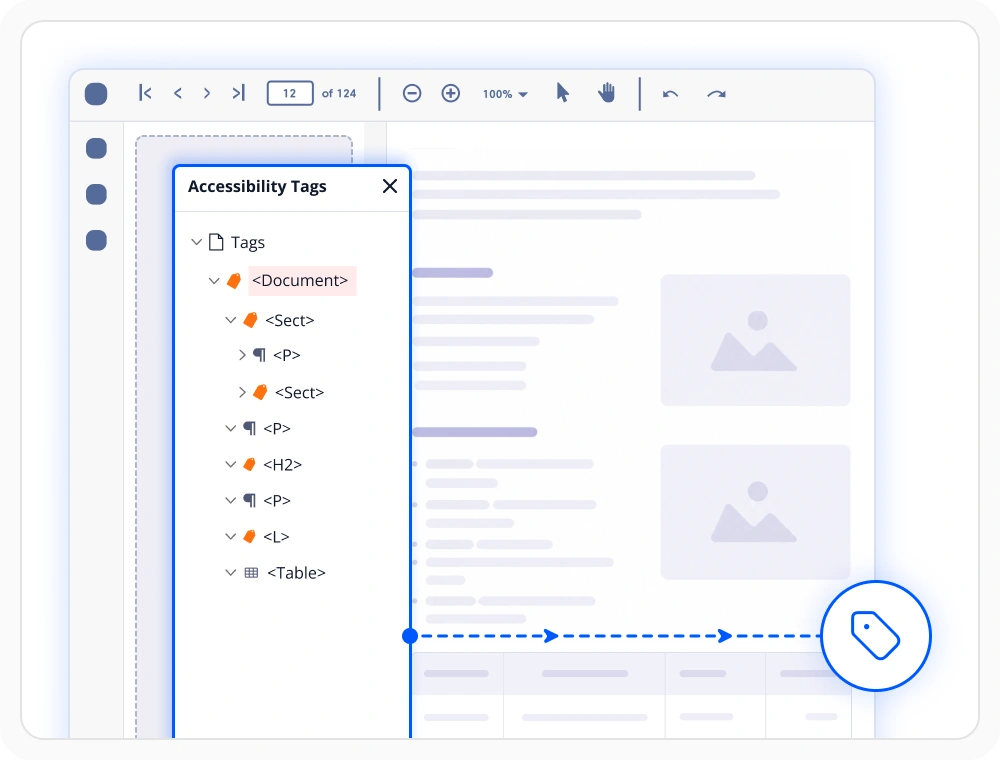Collapse the <L> list node
The image size is (1000, 760).
(231, 537)
